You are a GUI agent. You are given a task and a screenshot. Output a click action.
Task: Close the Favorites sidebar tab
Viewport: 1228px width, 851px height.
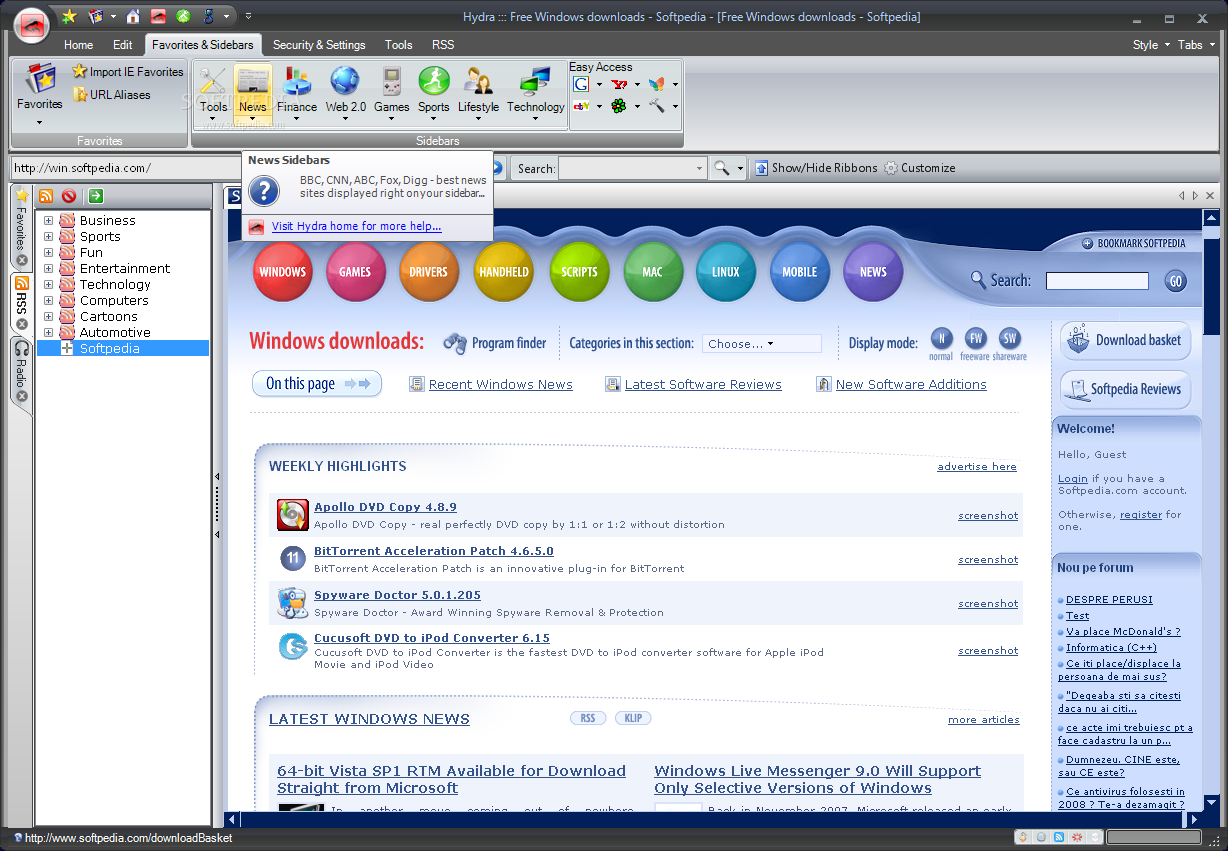pos(22,260)
